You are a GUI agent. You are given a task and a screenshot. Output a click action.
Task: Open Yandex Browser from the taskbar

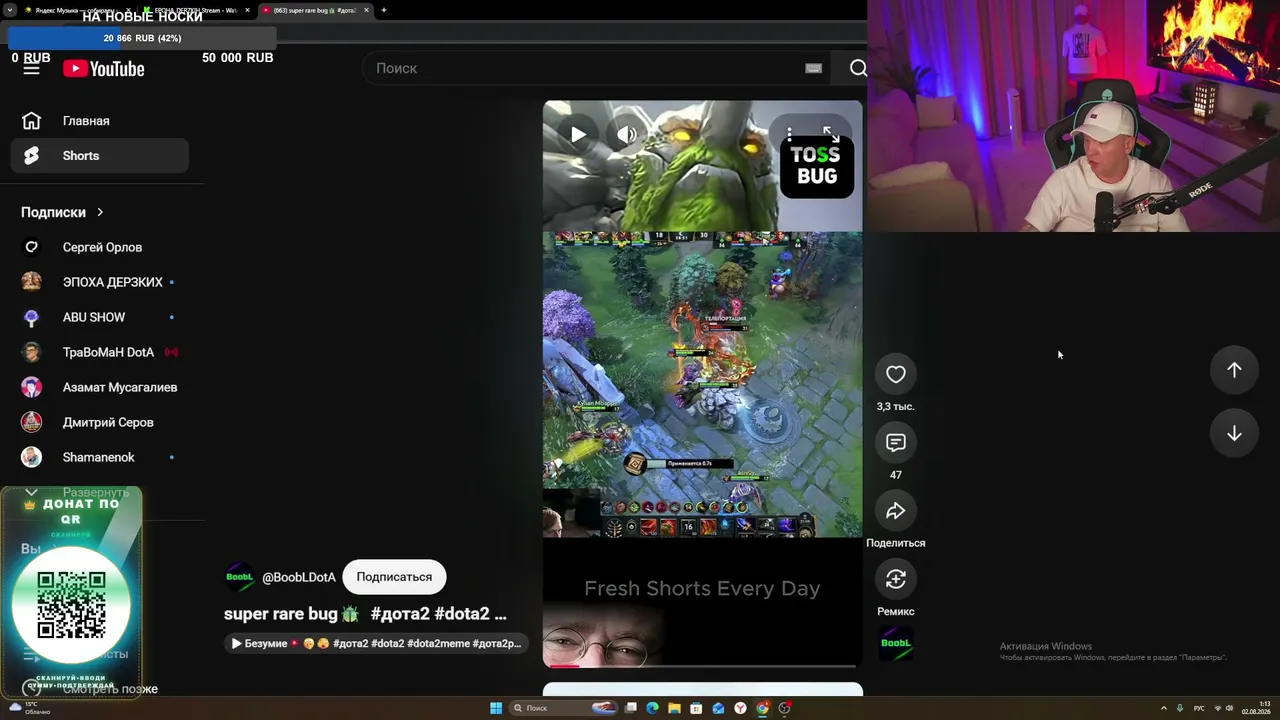(x=740, y=708)
